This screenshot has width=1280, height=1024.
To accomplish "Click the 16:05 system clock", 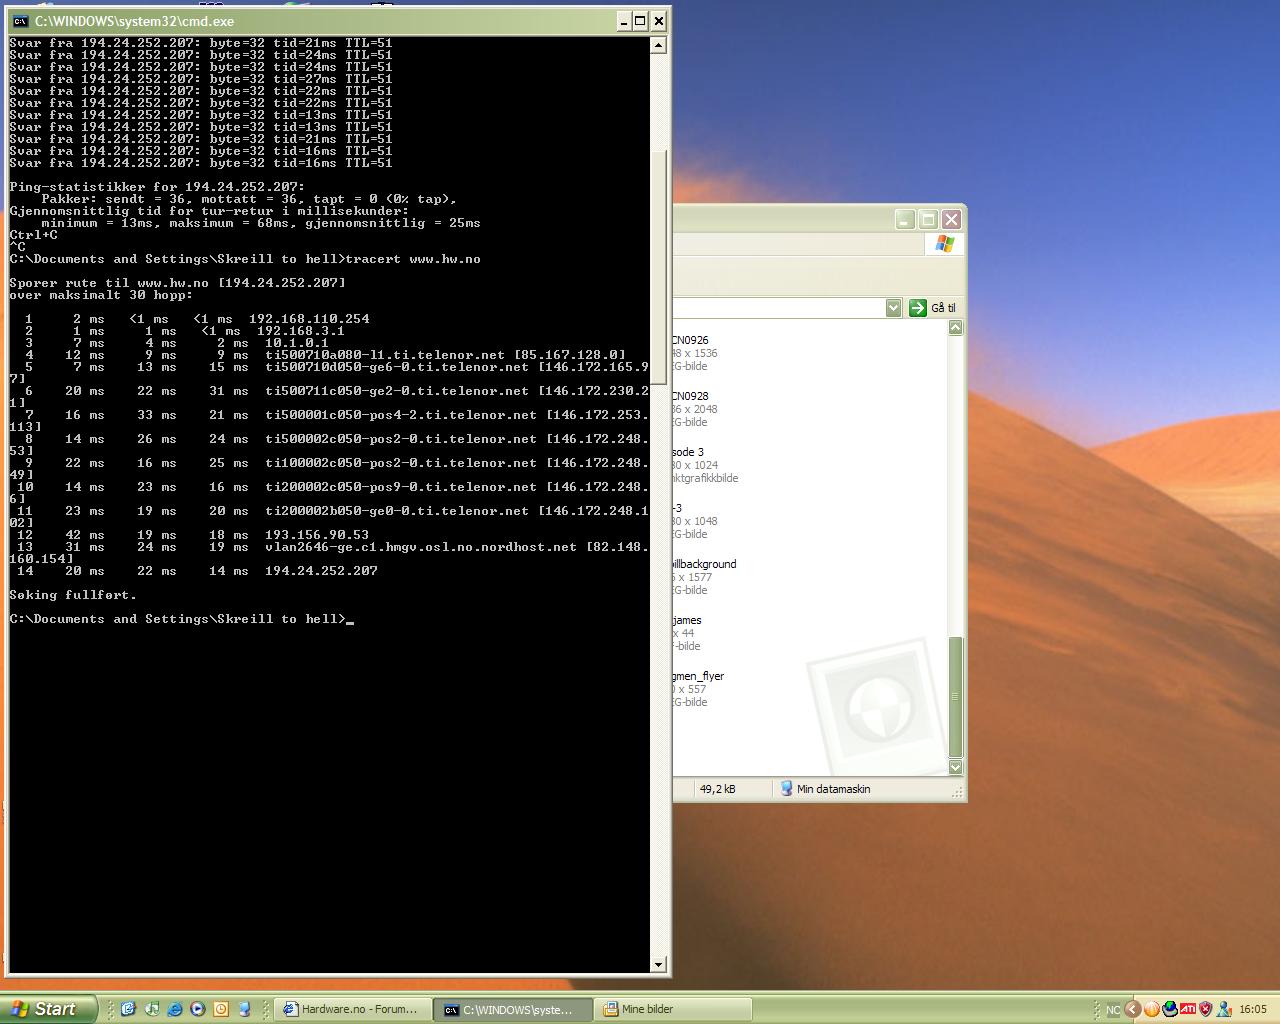I will pos(1253,1010).
